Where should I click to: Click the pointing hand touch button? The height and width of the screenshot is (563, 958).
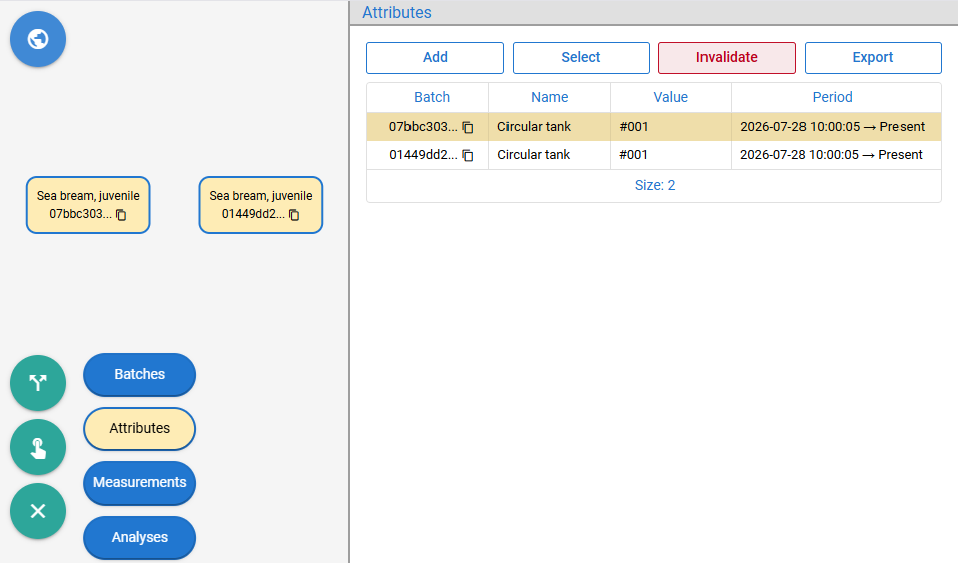(38, 447)
